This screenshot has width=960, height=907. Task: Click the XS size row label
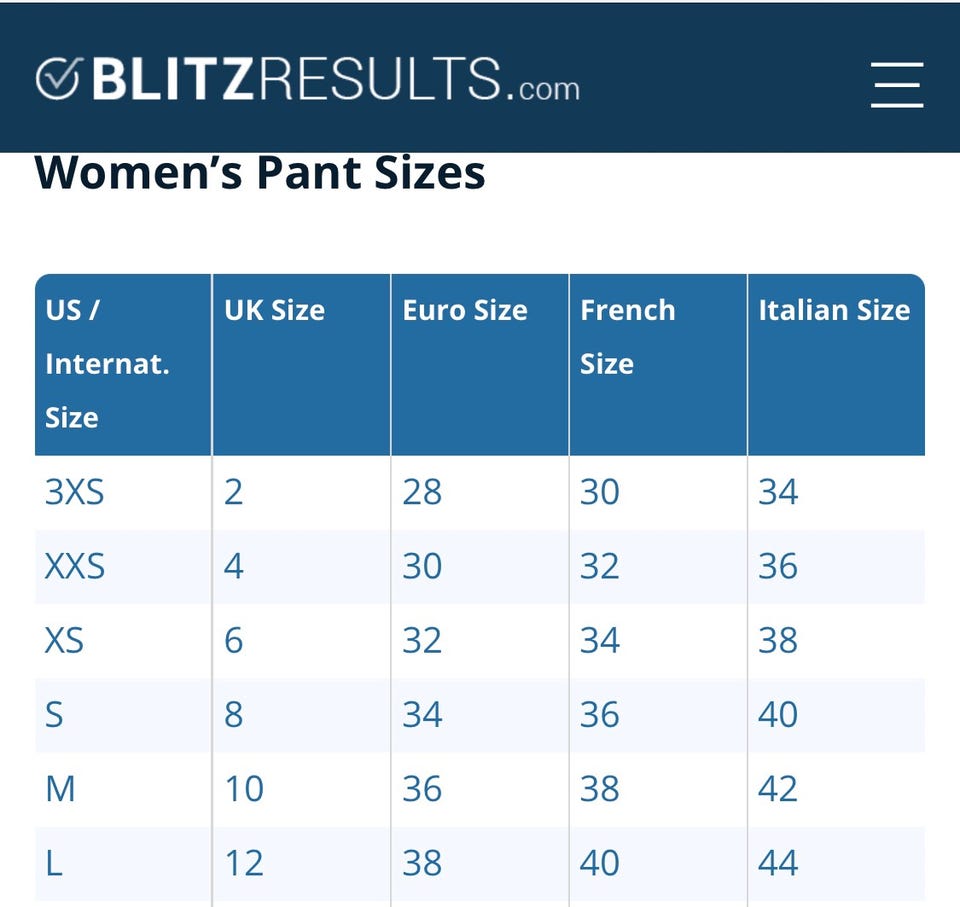click(x=64, y=640)
